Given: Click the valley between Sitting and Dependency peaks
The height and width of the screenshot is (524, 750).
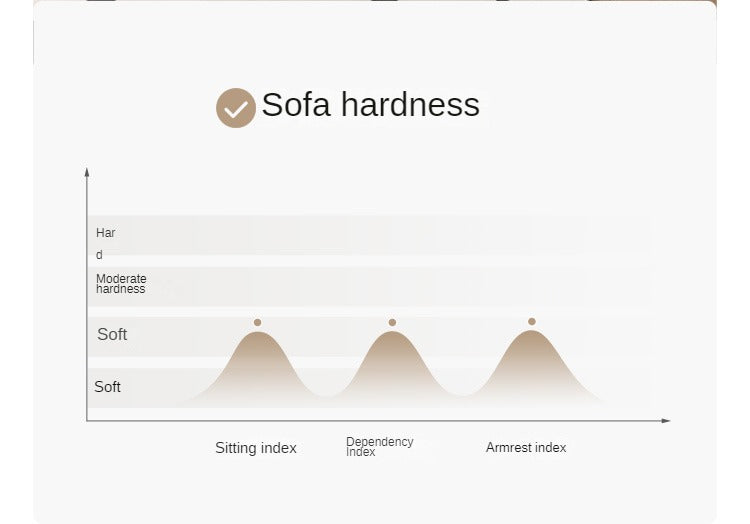Looking at the screenshot, I should (x=325, y=395).
